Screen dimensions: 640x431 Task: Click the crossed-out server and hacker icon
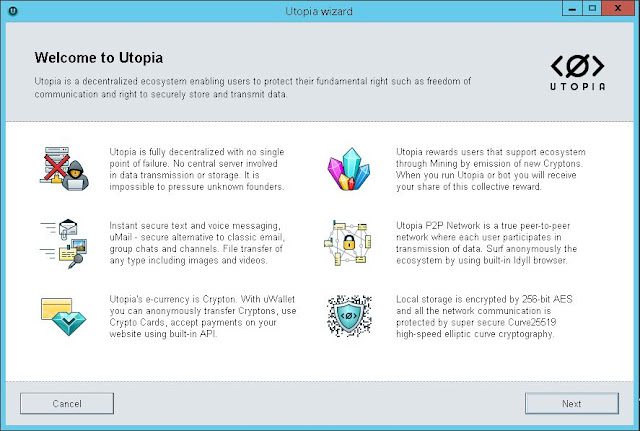(64, 169)
